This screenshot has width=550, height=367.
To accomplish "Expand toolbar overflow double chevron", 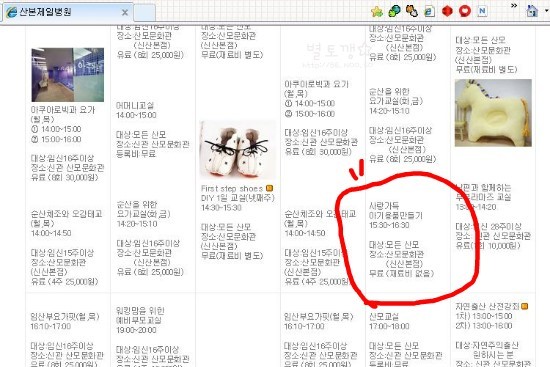I will click(514, 6).
